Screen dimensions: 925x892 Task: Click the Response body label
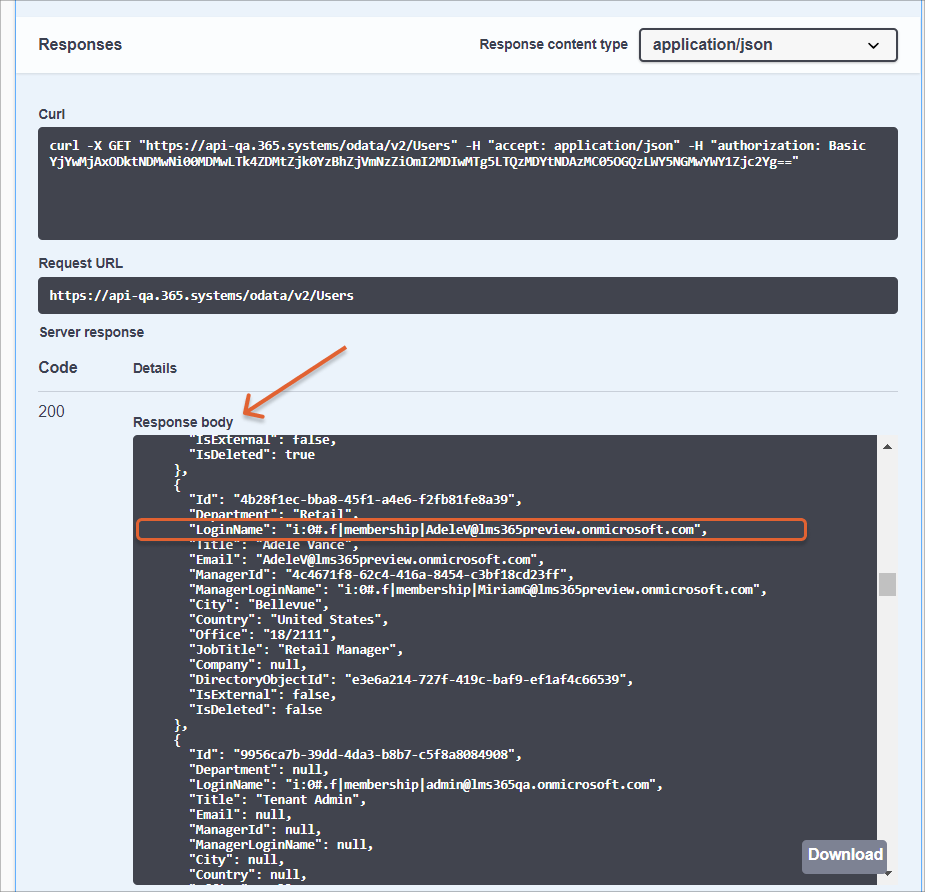[183, 422]
